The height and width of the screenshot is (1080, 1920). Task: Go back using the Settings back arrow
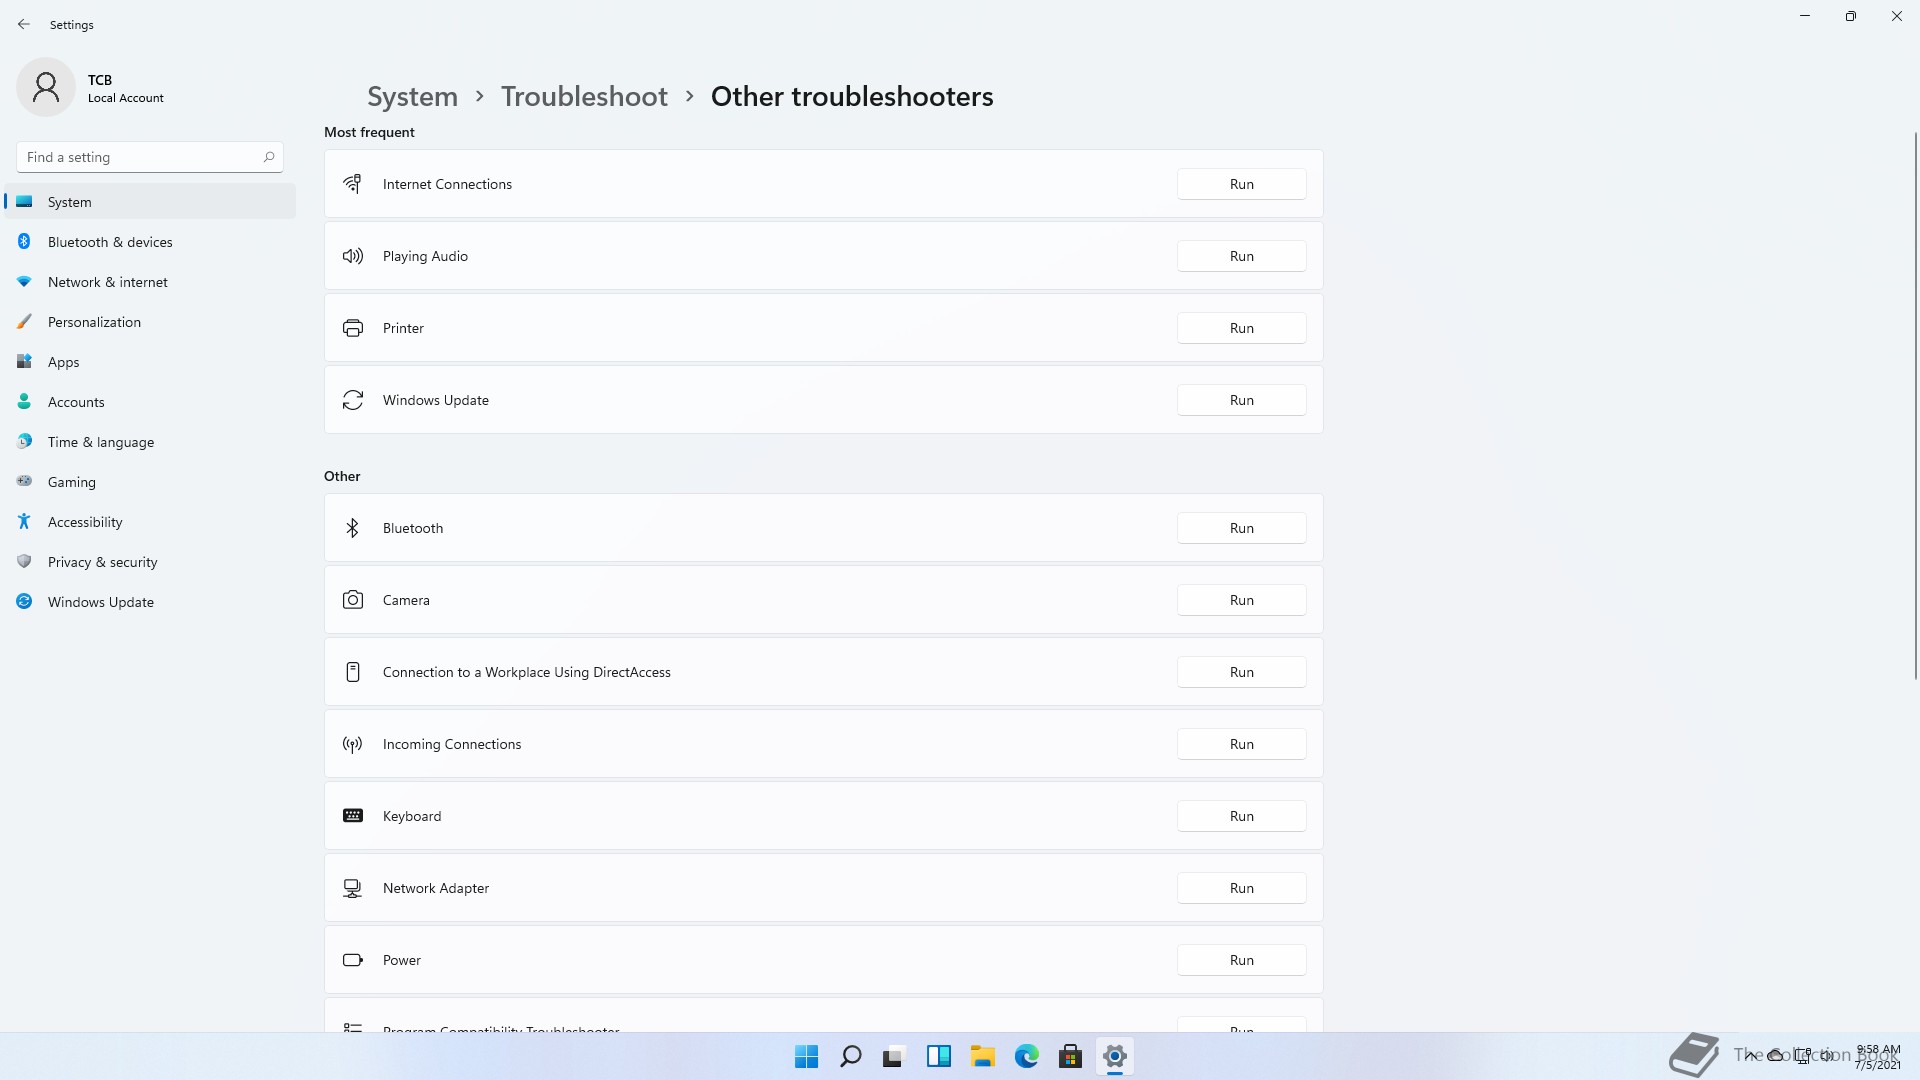pos(24,24)
